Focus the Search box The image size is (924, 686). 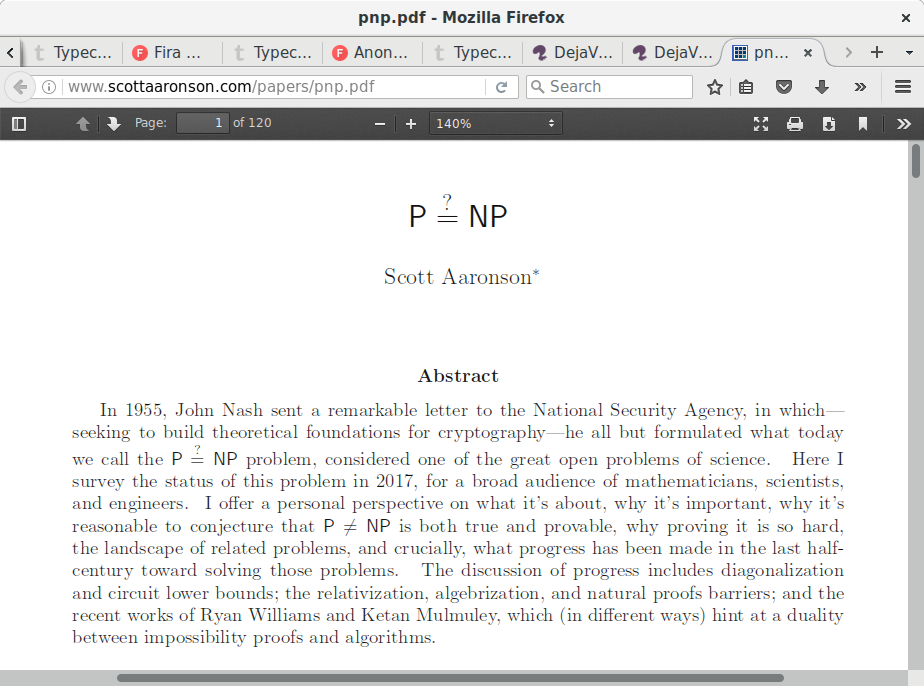[x=610, y=87]
